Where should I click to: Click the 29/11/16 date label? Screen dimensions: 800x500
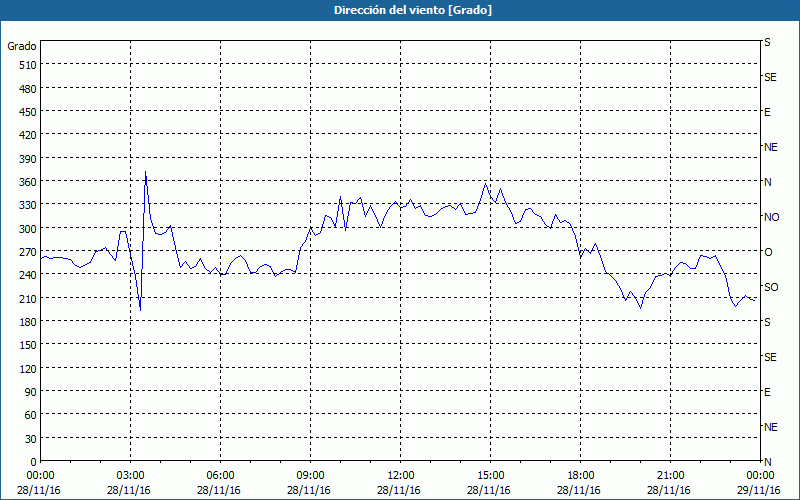[759, 490]
